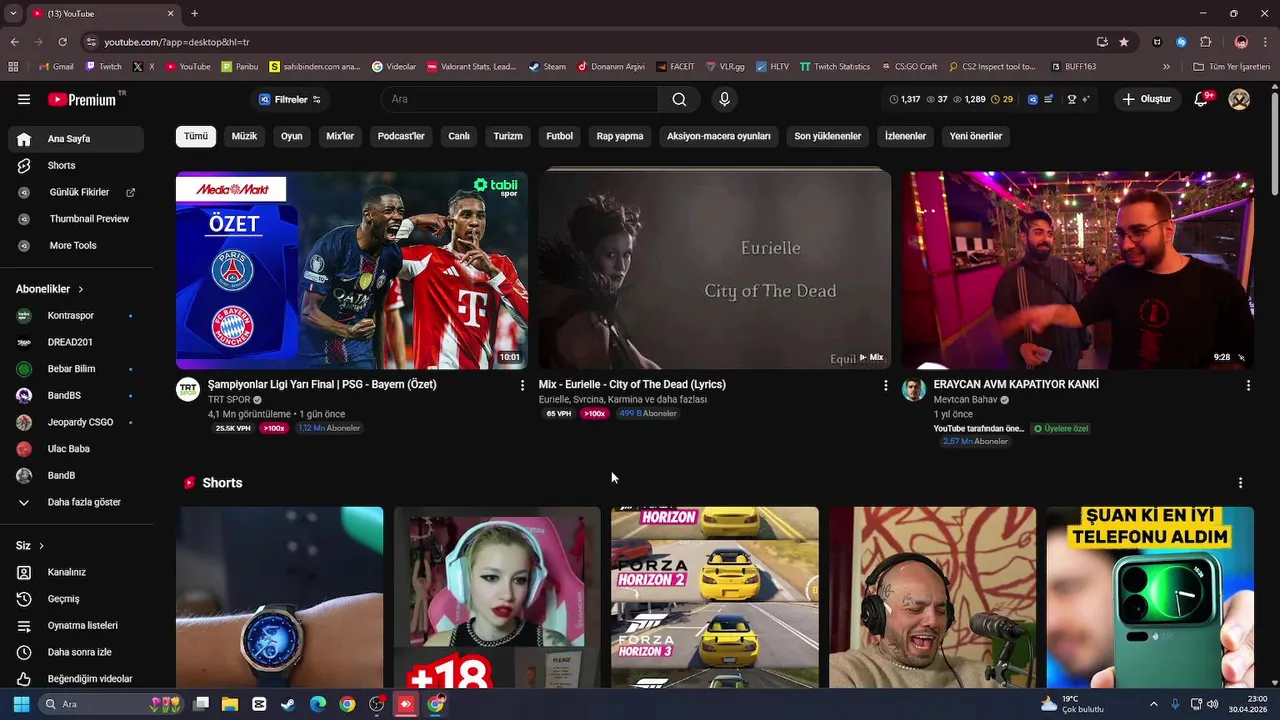Open more options for ERAYCAN AVM KAPATIYOR video
1280x720 pixels.
(1248, 385)
